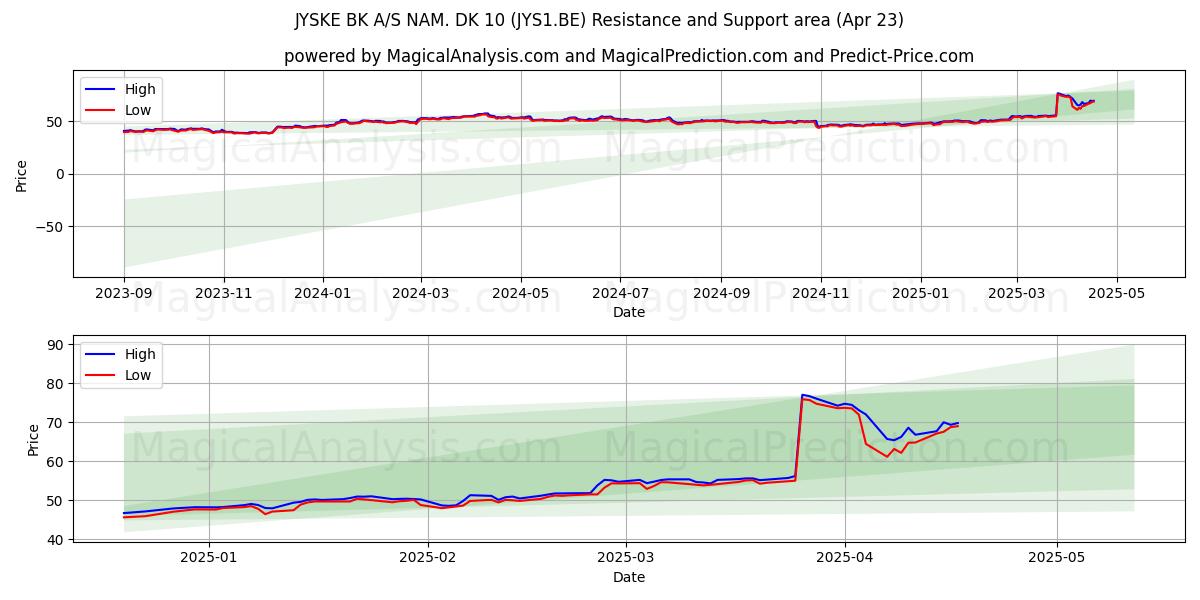Screen dimensions: 1200x600
Task: Click the '2024-09' tick label
Action: pos(720,294)
